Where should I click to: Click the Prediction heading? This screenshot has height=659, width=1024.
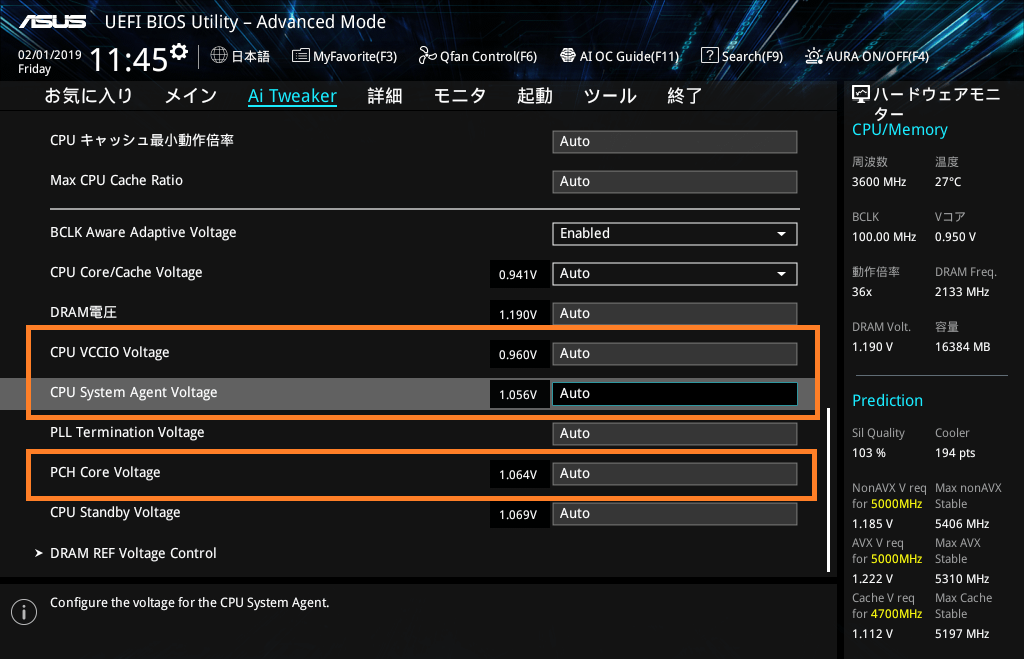coord(888,400)
